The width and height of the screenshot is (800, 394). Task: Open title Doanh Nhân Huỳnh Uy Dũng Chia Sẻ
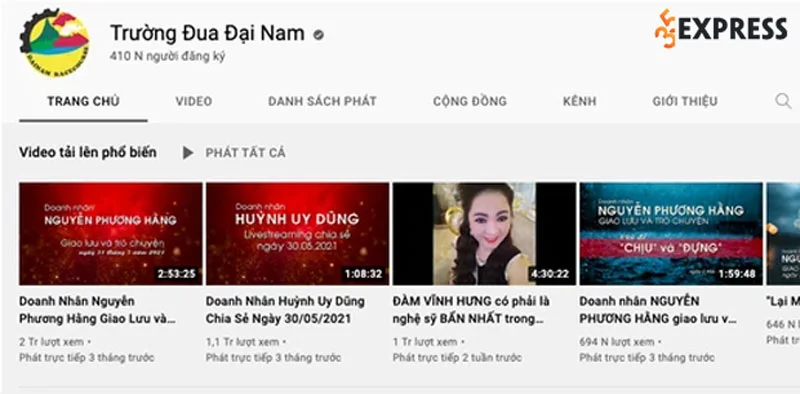tap(285, 310)
